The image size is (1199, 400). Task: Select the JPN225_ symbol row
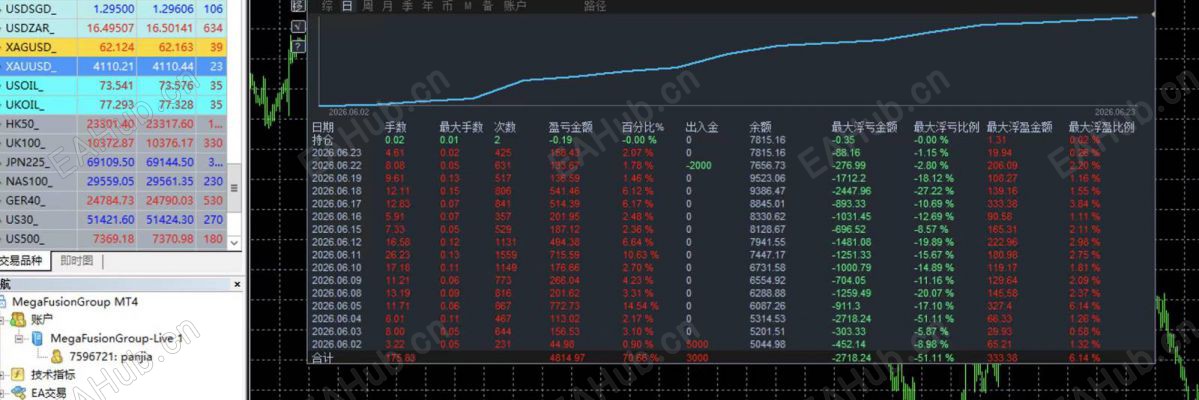point(115,162)
